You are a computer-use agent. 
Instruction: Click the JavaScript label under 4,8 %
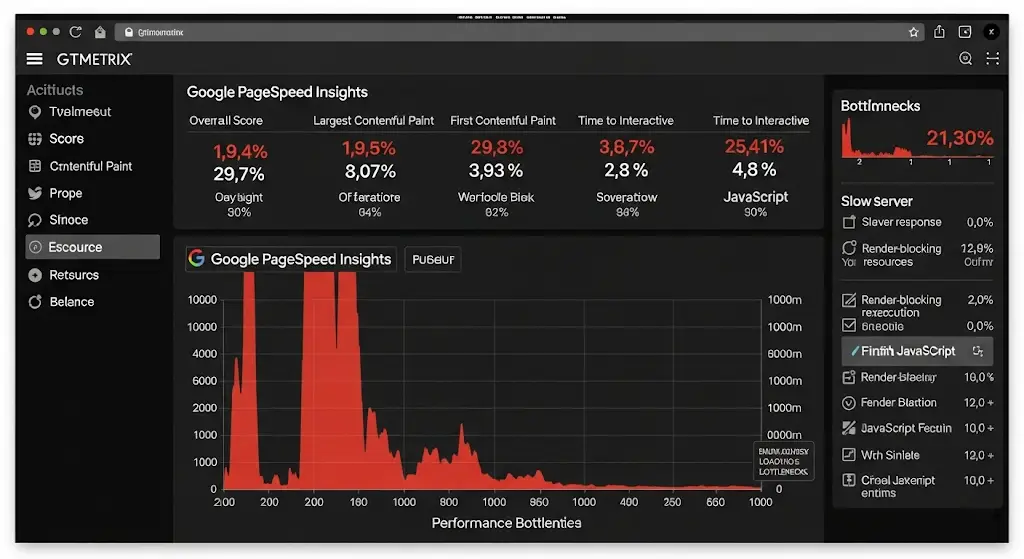click(x=756, y=197)
